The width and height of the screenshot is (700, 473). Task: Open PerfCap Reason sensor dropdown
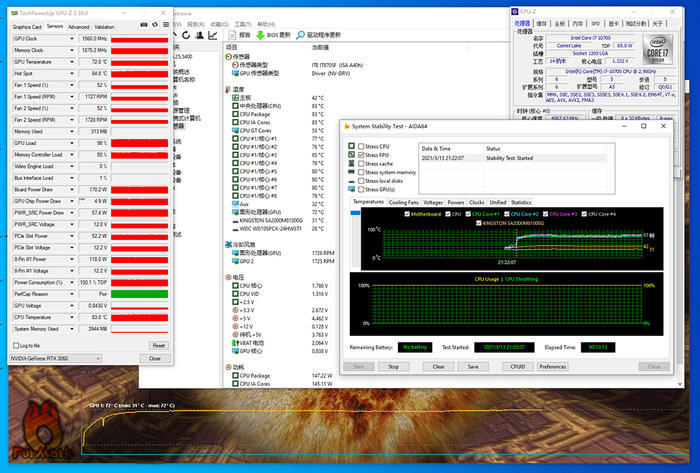coord(71,294)
